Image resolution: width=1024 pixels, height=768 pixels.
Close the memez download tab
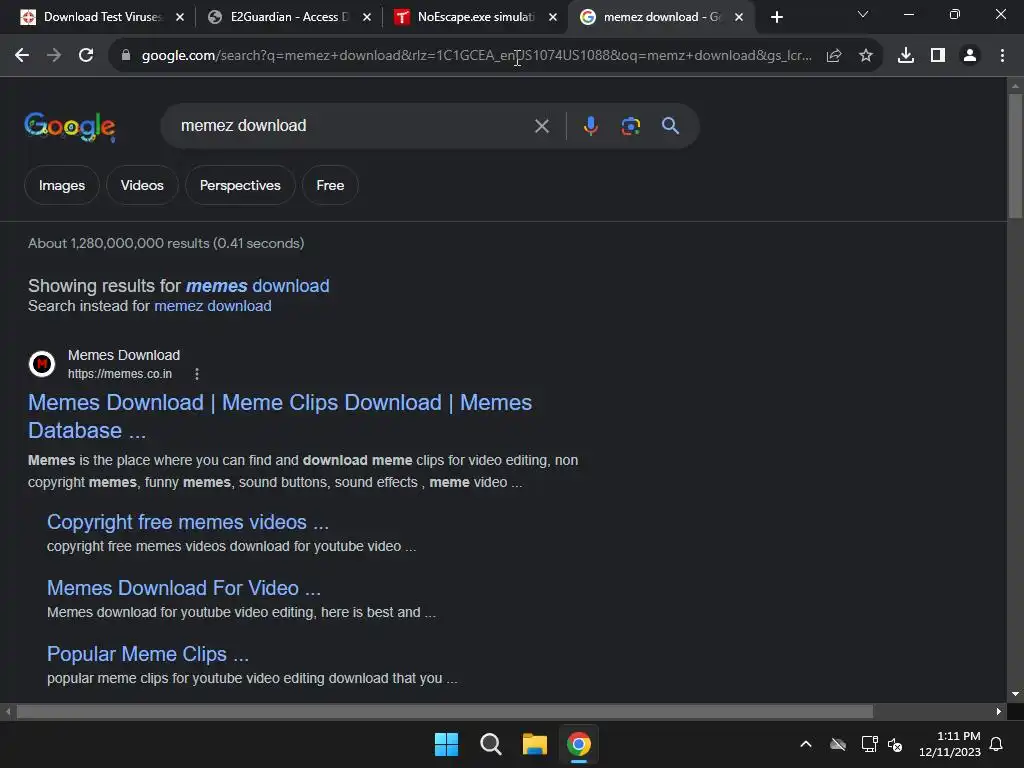[739, 17]
